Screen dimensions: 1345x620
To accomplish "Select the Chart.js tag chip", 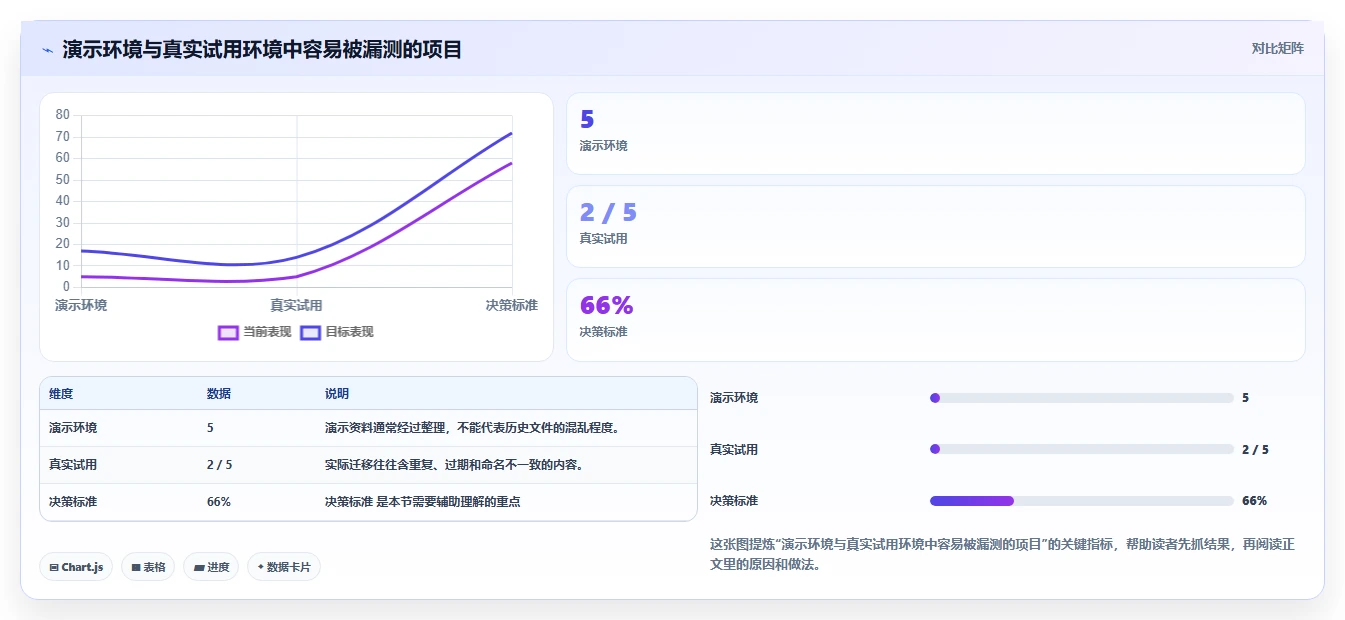I will 76,567.
